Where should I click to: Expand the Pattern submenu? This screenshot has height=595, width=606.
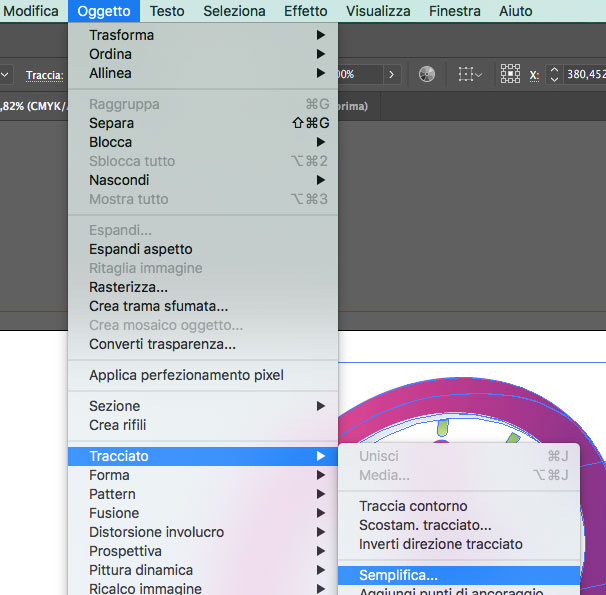click(203, 494)
